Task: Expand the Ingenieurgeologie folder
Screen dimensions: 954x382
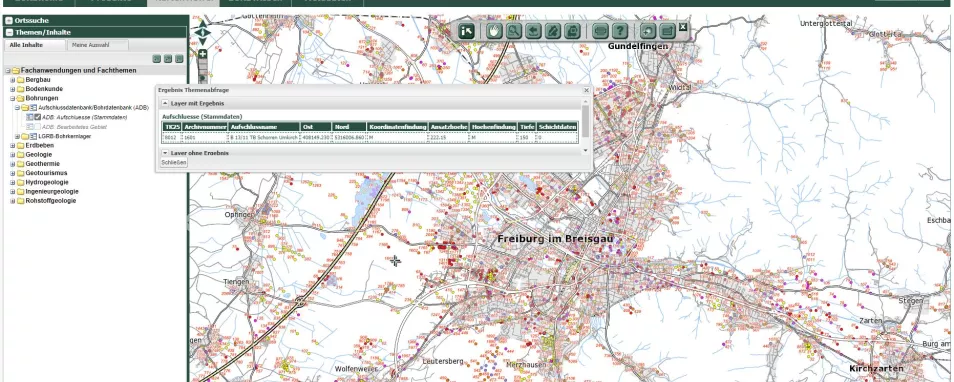Action: click(x=13, y=191)
